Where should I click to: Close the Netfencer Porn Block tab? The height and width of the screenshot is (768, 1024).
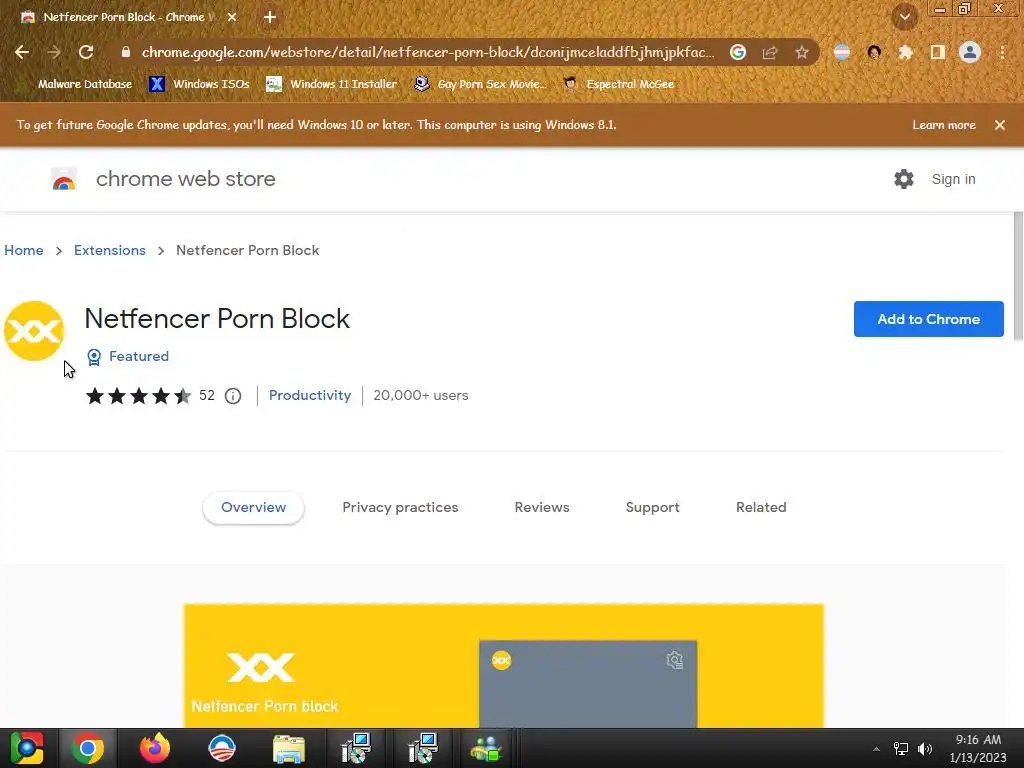232,17
